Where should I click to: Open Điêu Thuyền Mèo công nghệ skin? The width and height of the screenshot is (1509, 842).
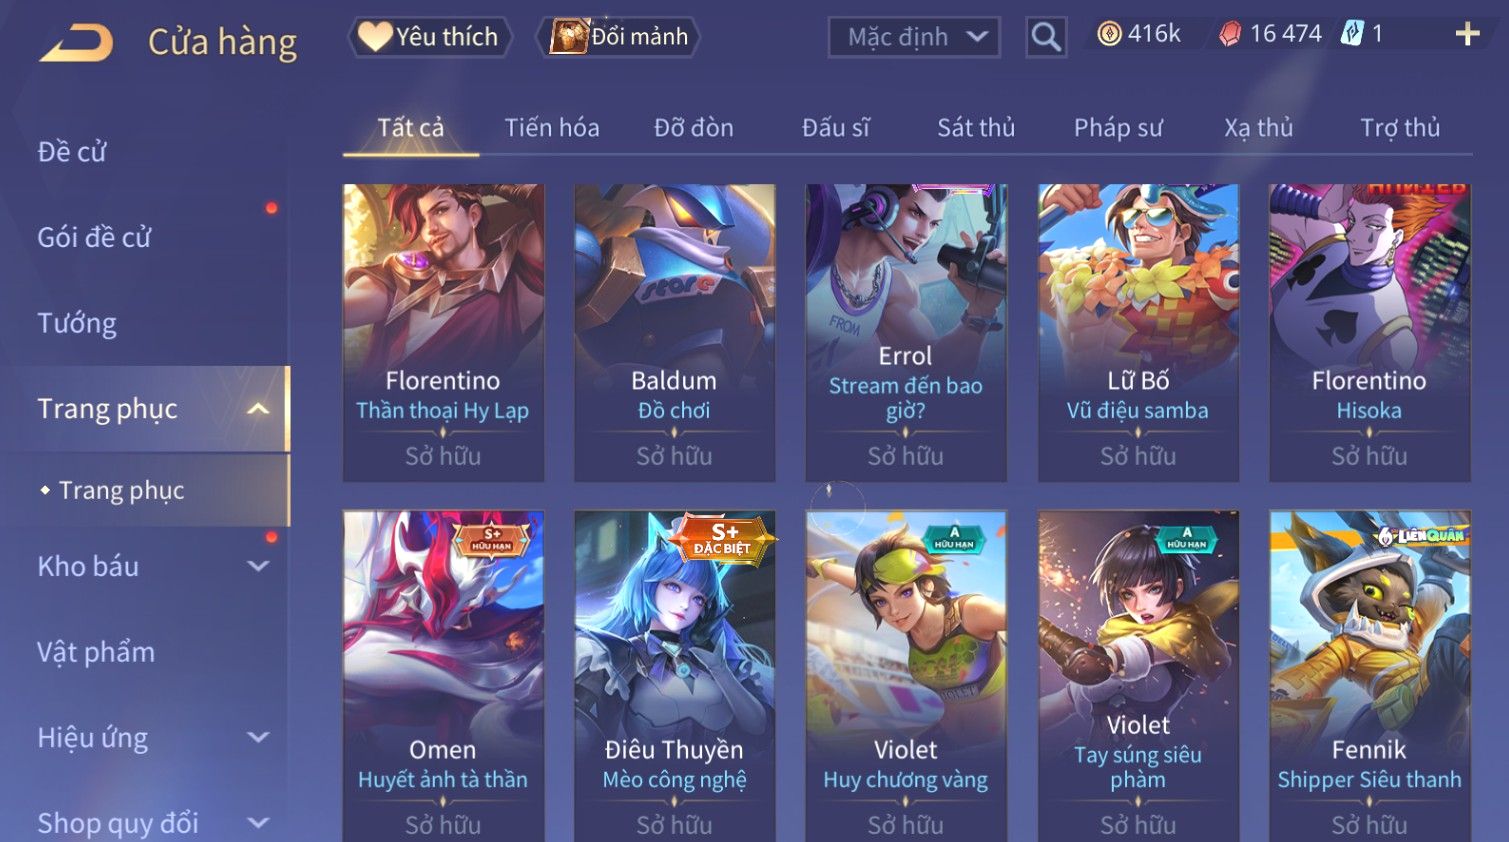pos(674,676)
